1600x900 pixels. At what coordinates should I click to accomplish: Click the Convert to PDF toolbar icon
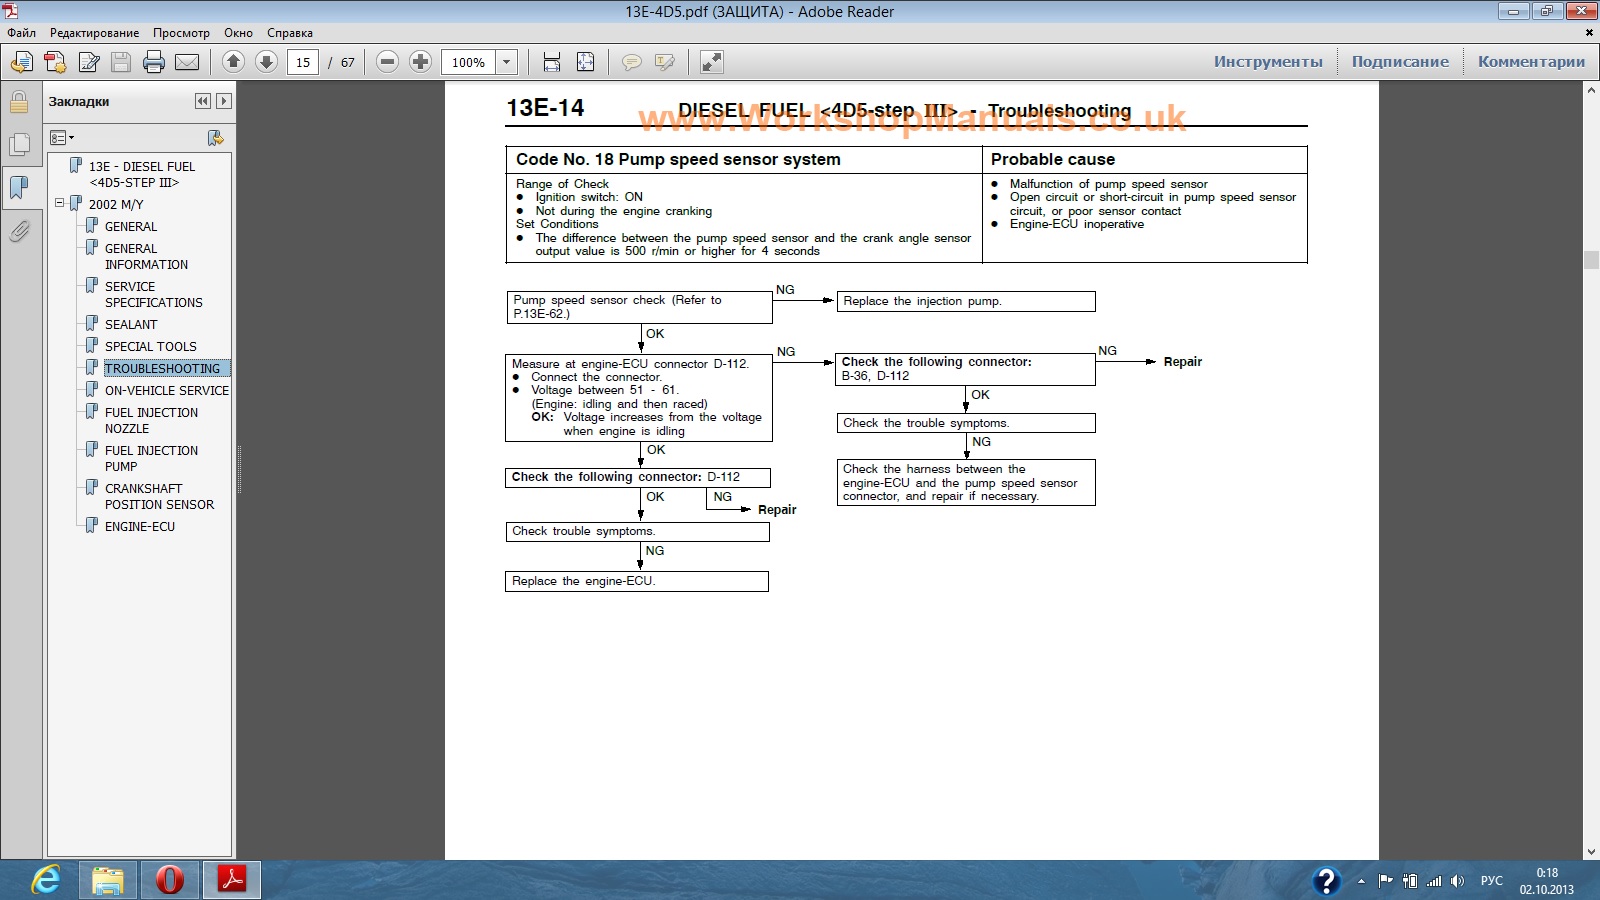click(x=55, y=62)
